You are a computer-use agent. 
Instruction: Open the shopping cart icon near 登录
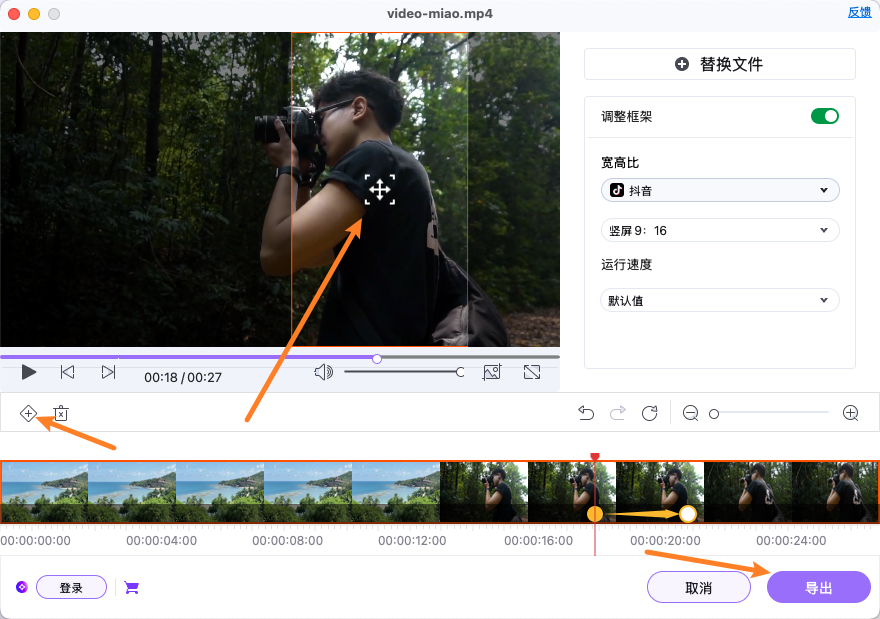tap(131, 587)
